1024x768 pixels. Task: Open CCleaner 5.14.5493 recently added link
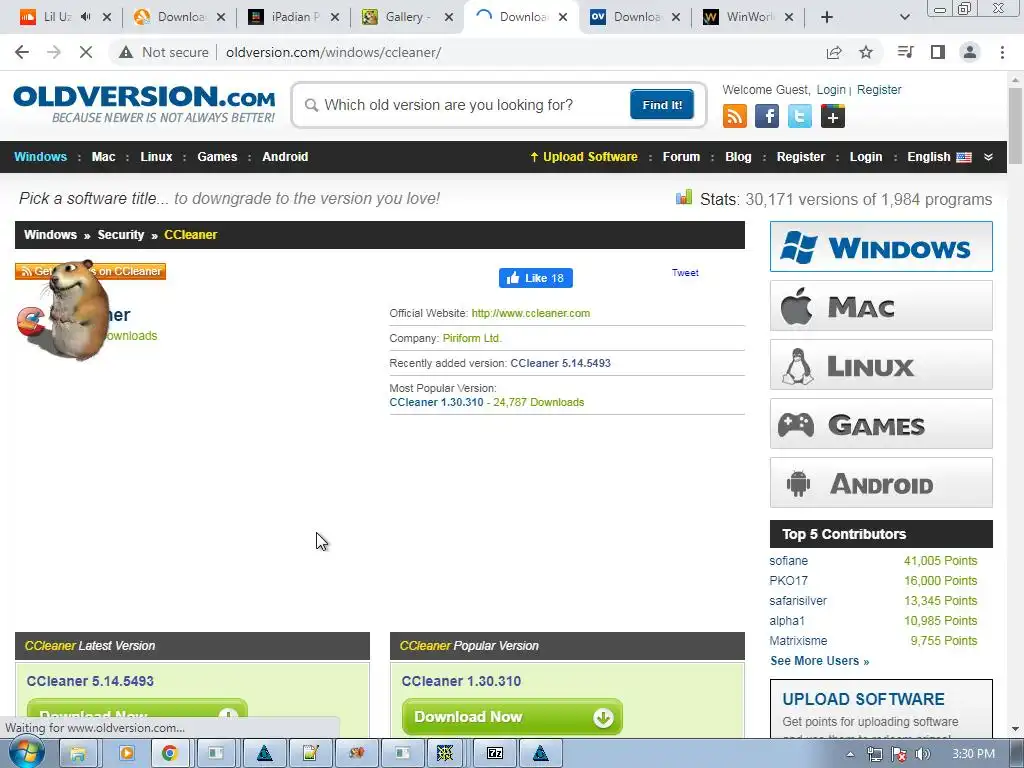(560, 363)
